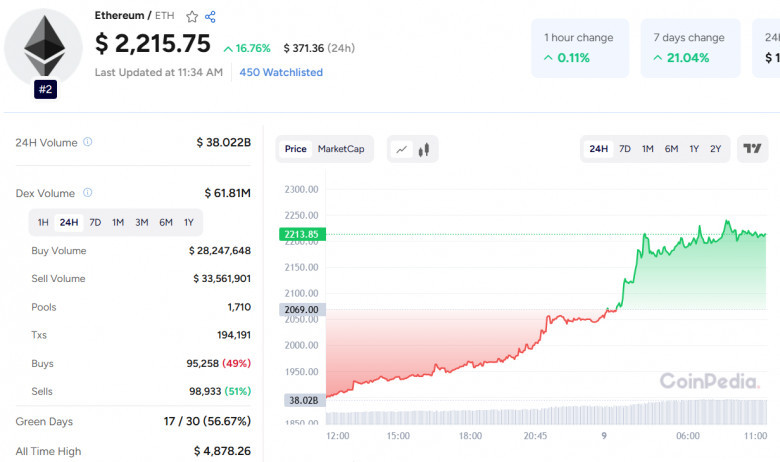
Task: Select 7D chart timeframe
Action: tap(625, 149)
